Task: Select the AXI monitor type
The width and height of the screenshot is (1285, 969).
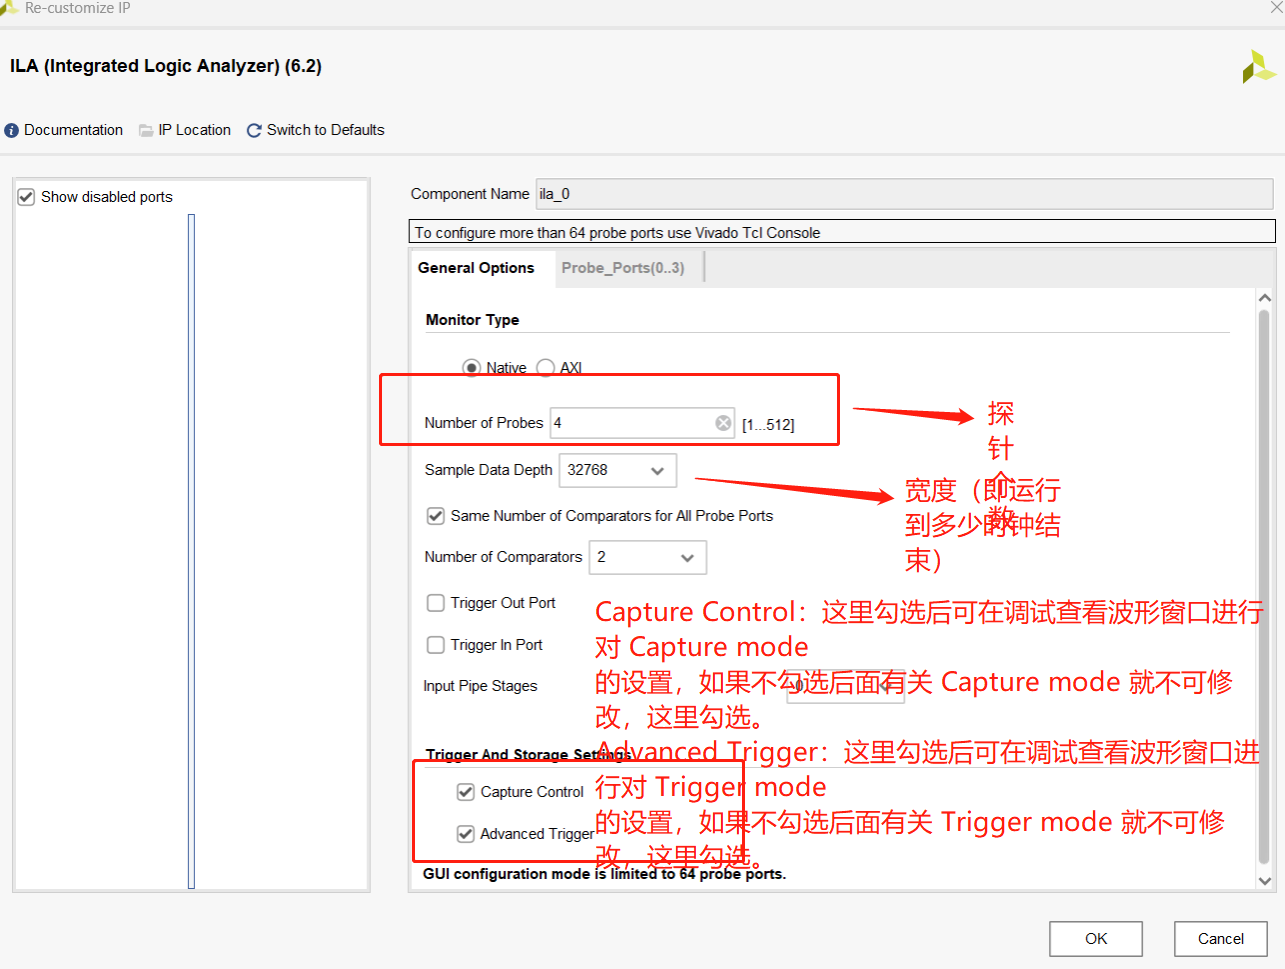Action: click(x=546, y=368)
